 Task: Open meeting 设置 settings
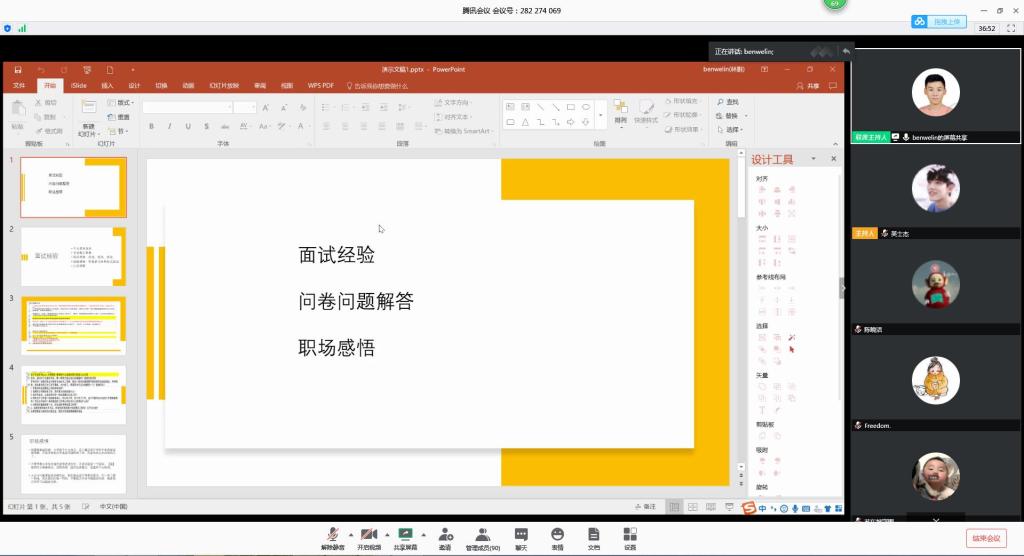629,535
